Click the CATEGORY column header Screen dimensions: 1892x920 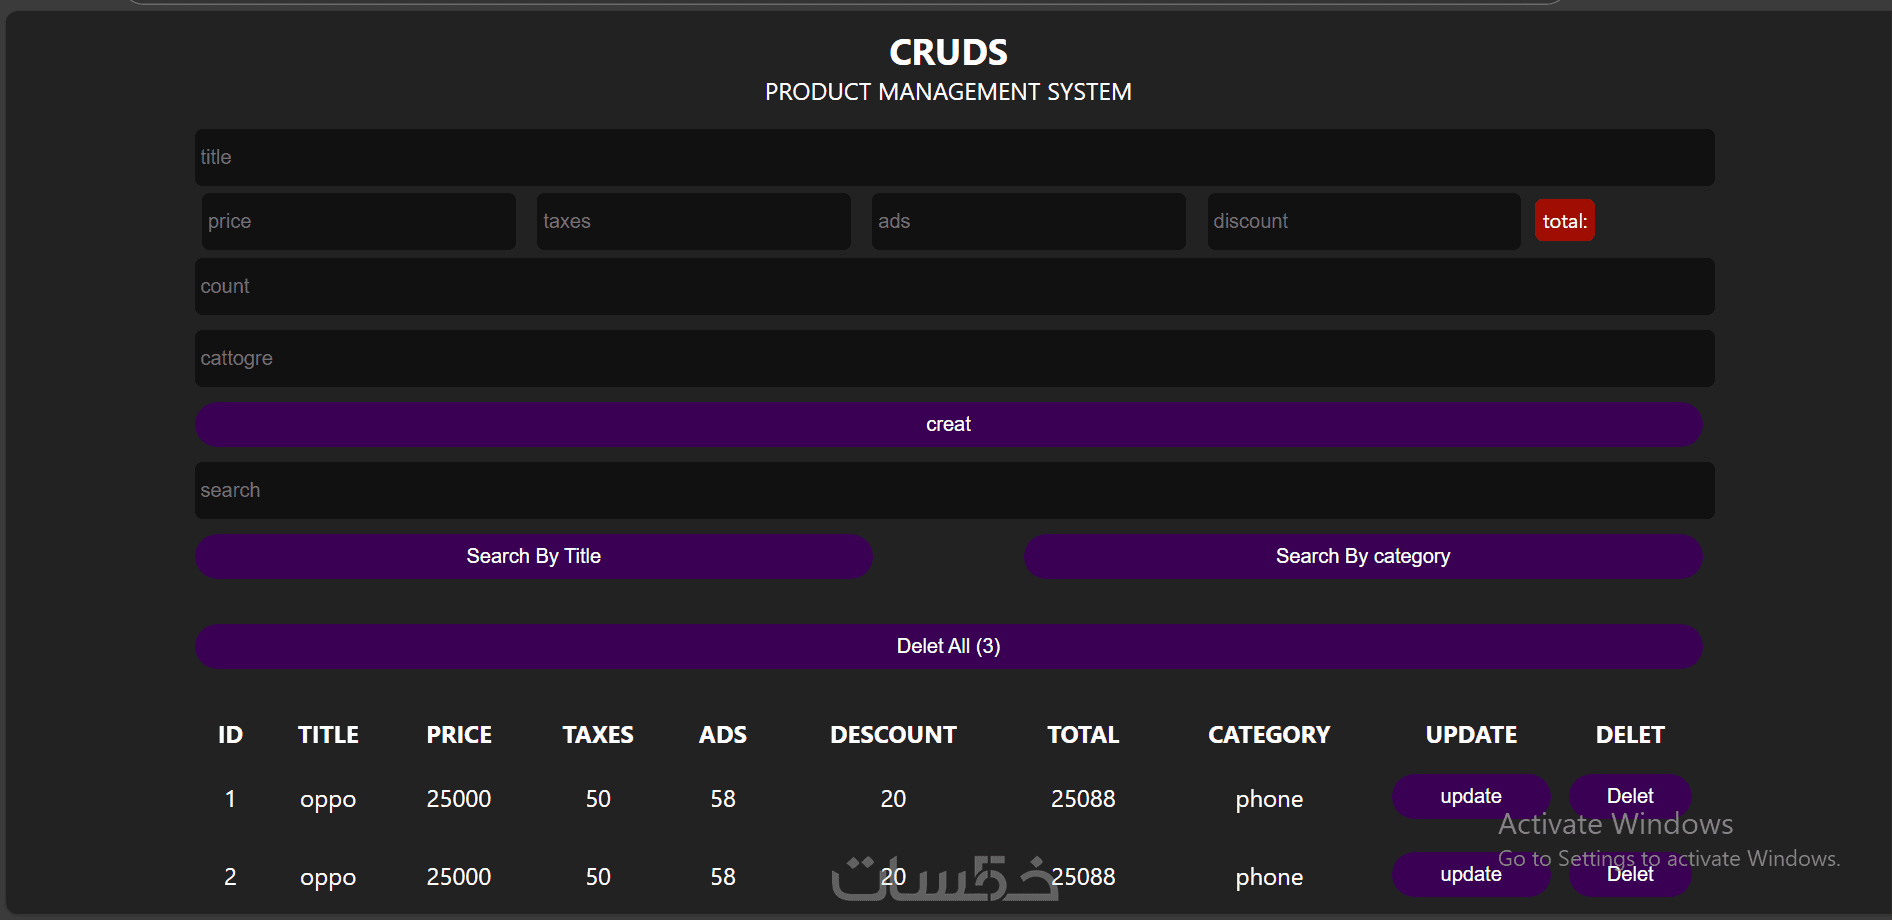[x=1269, y=735]
